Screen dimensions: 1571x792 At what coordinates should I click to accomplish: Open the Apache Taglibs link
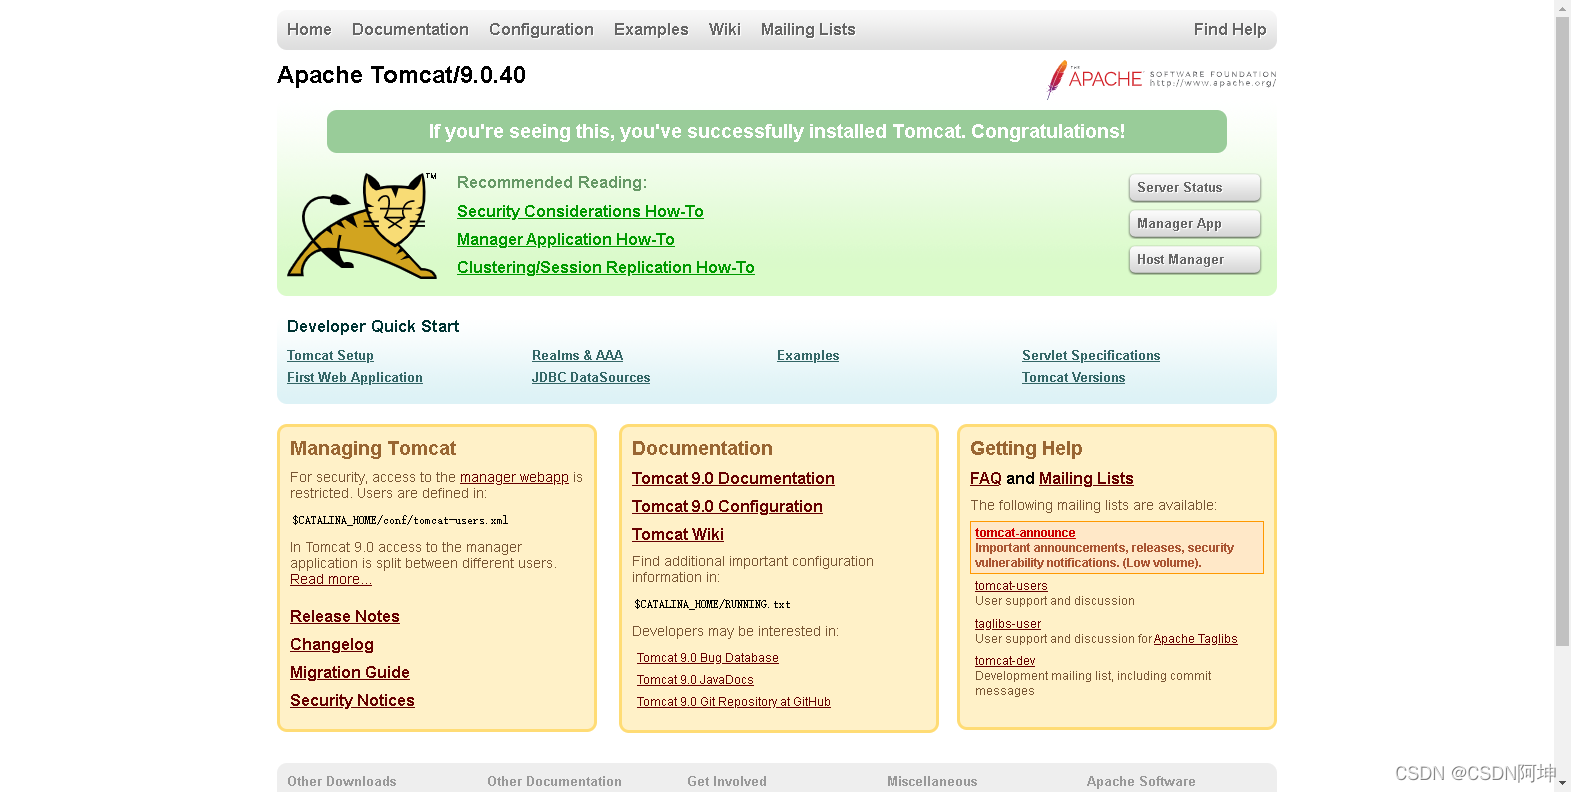[x=1196, y=639]
